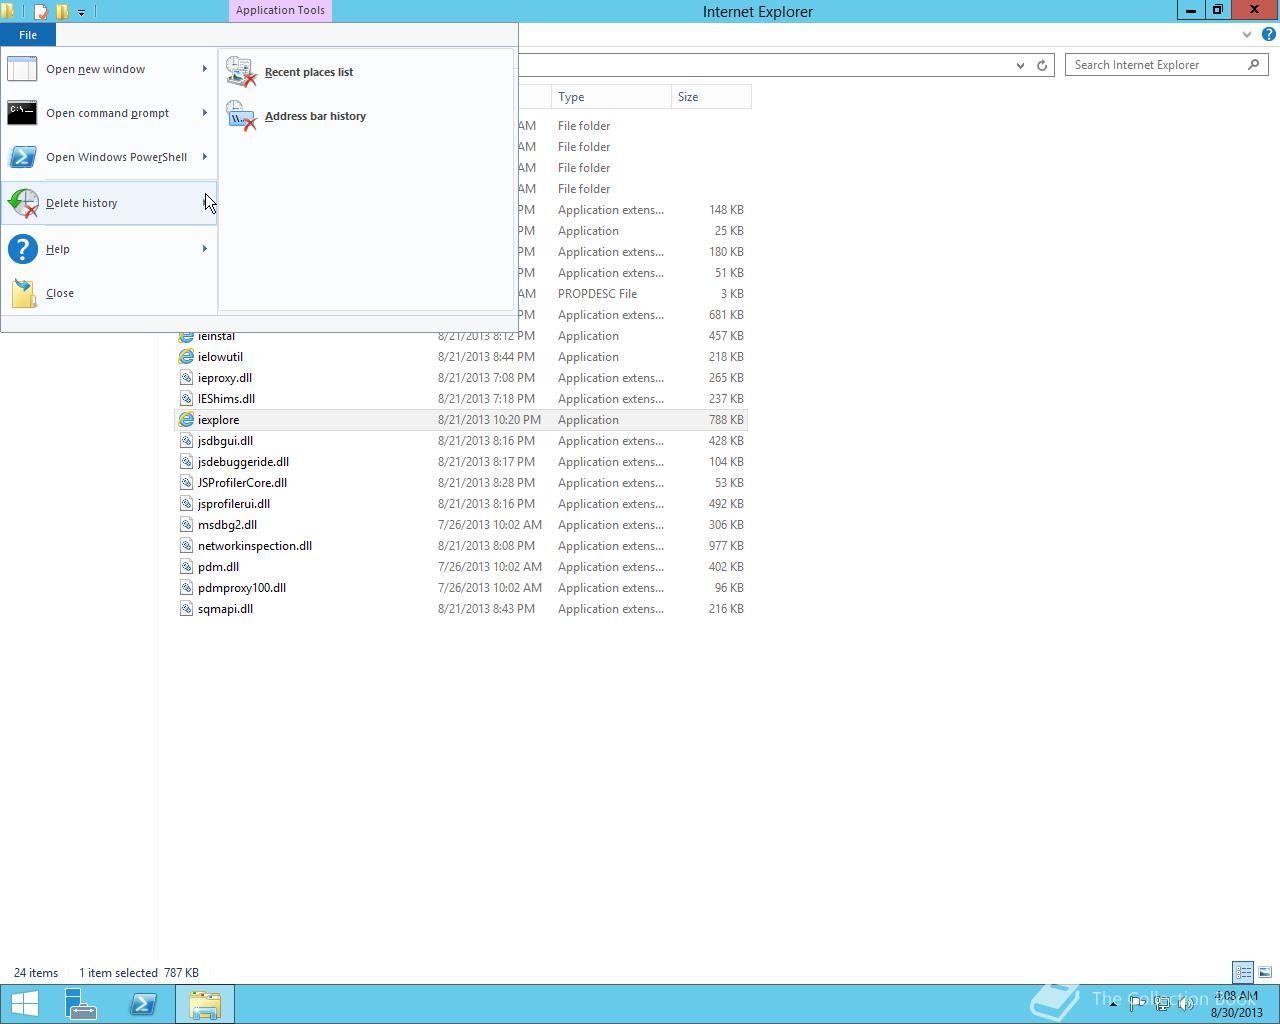Select the networkinspection.dll file
Viewport: 1280px width, 1024px height.
[x=255, y=546]
